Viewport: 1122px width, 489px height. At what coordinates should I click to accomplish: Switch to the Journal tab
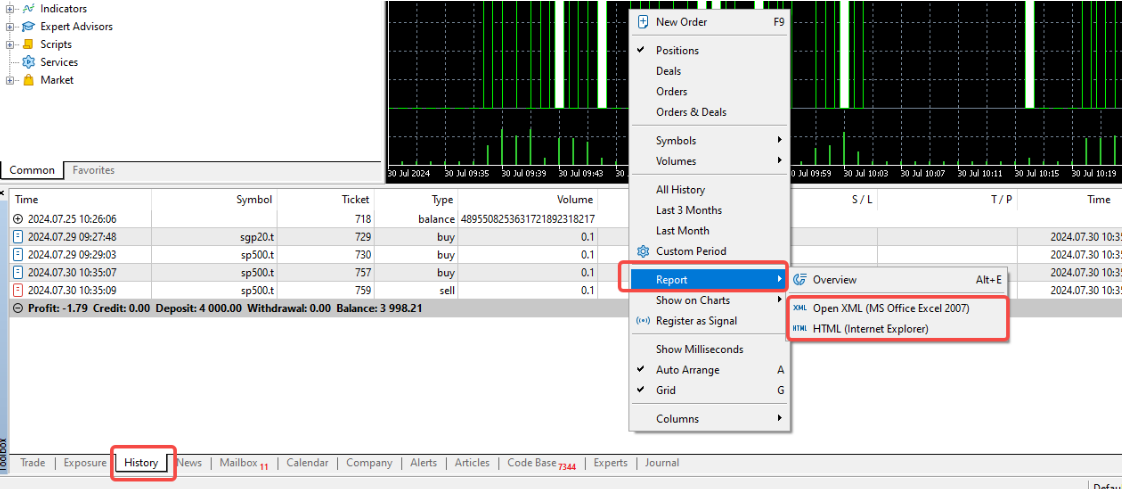[x=661, y=463]
